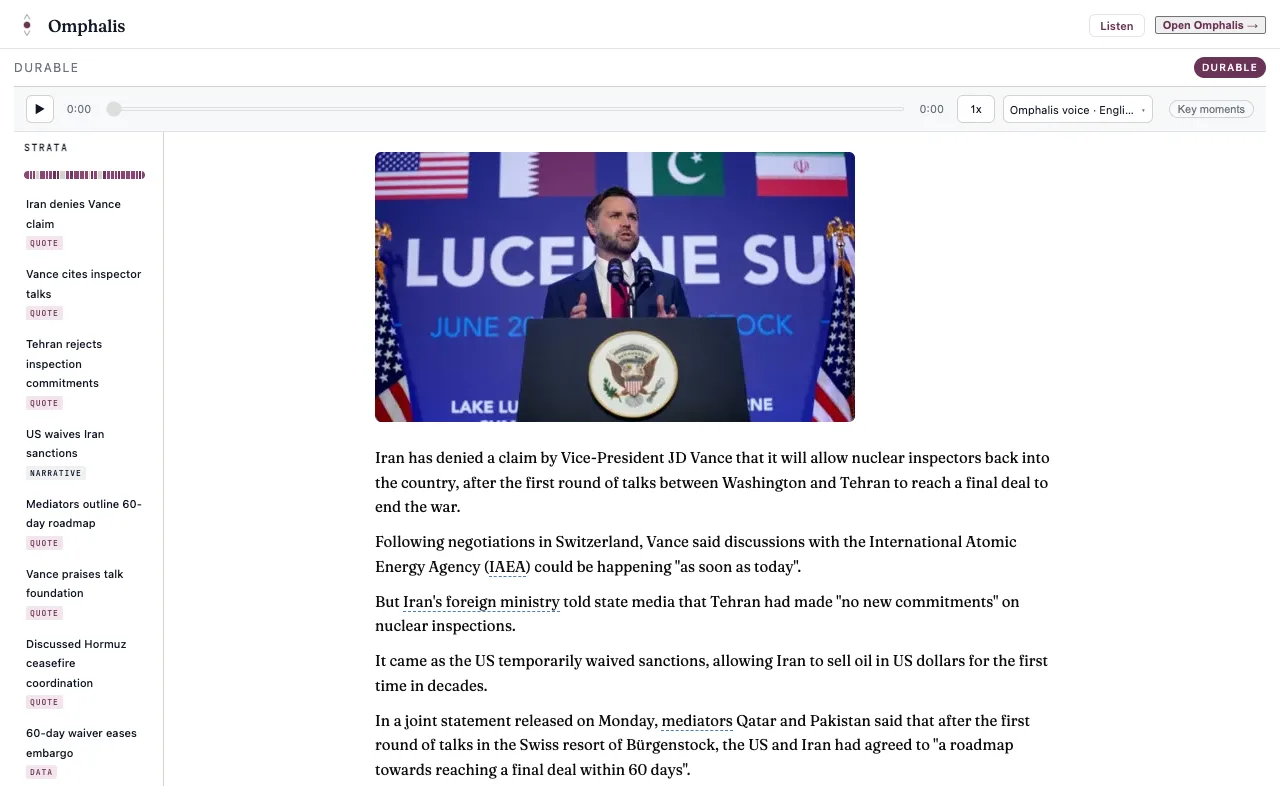Click the Omphalis logo icon

point(27,26)
